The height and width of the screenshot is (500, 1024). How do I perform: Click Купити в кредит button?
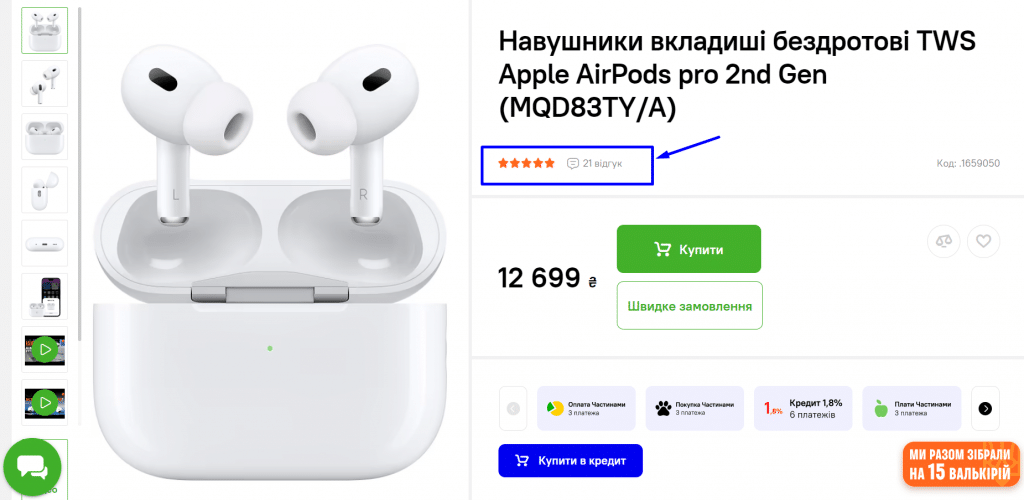[570, 461]
